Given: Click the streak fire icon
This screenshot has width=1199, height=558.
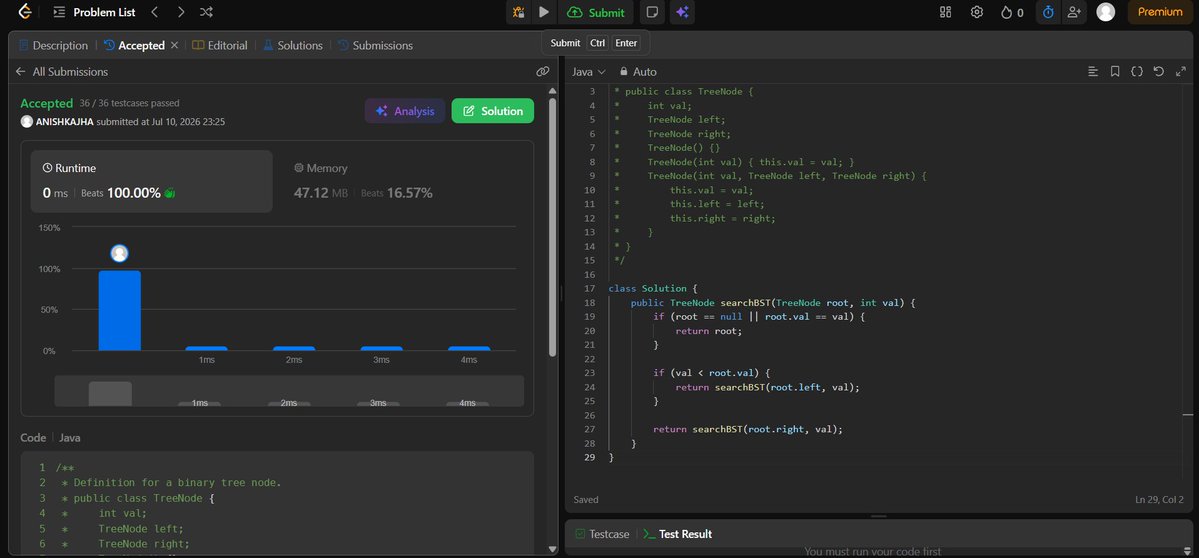Looking at the screenshot, I should pos(1006,12).
